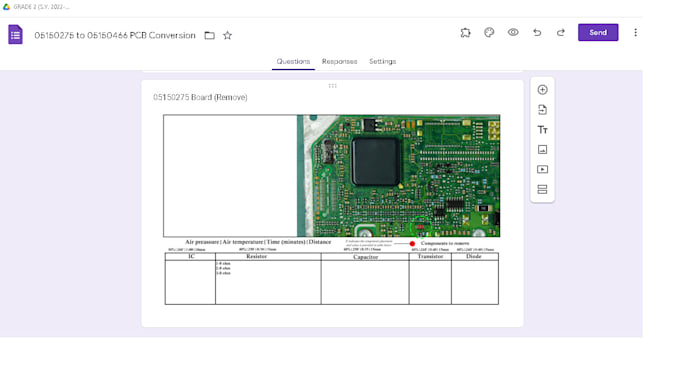
Task: Click the 'GRADE 2' browser tab title
Action: click(41, 7)
